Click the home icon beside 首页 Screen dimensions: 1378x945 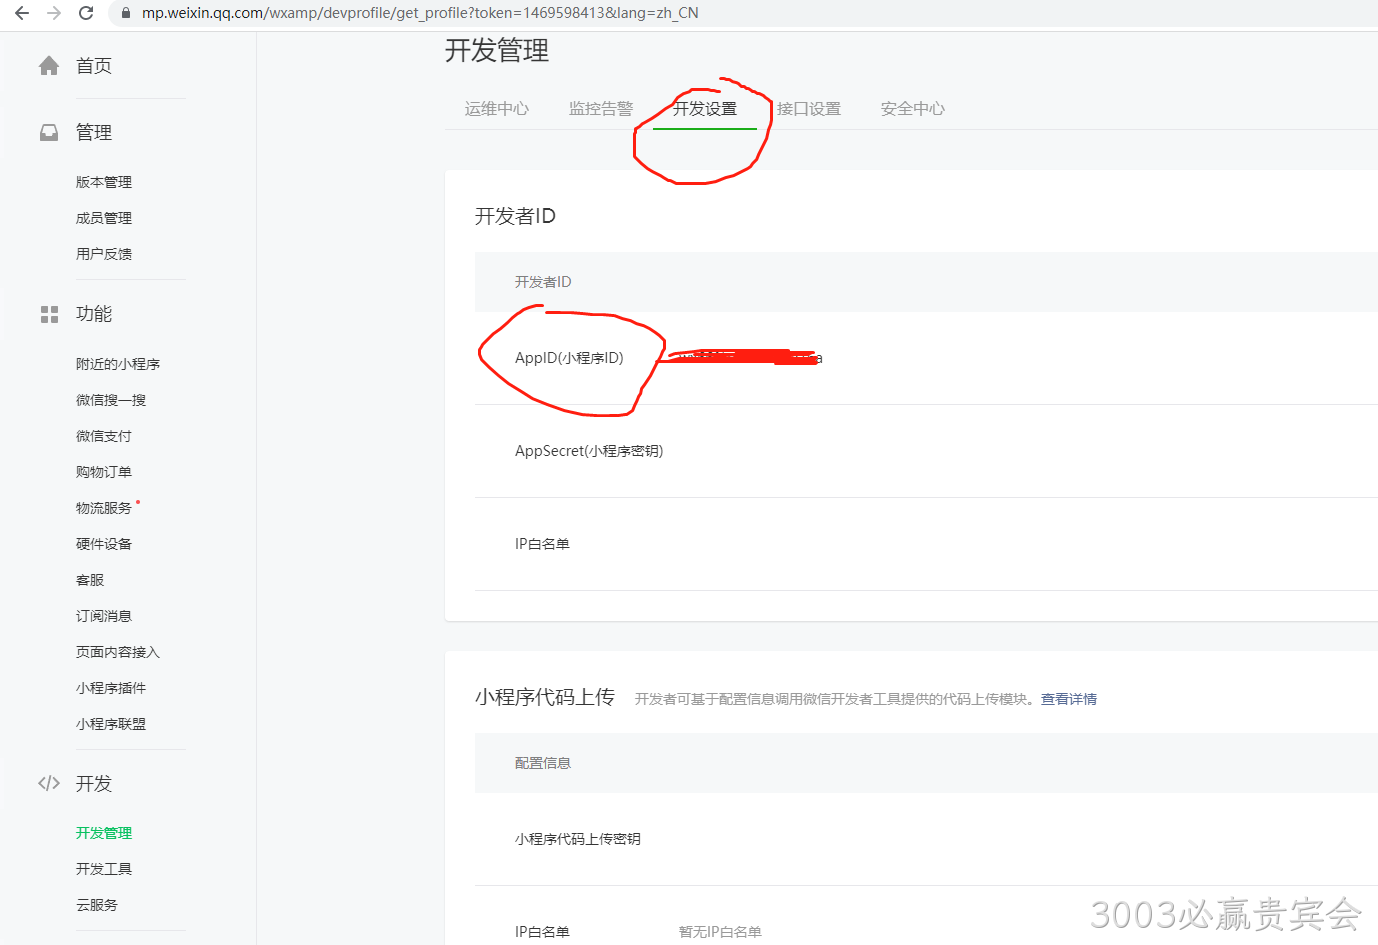(49, 66)
